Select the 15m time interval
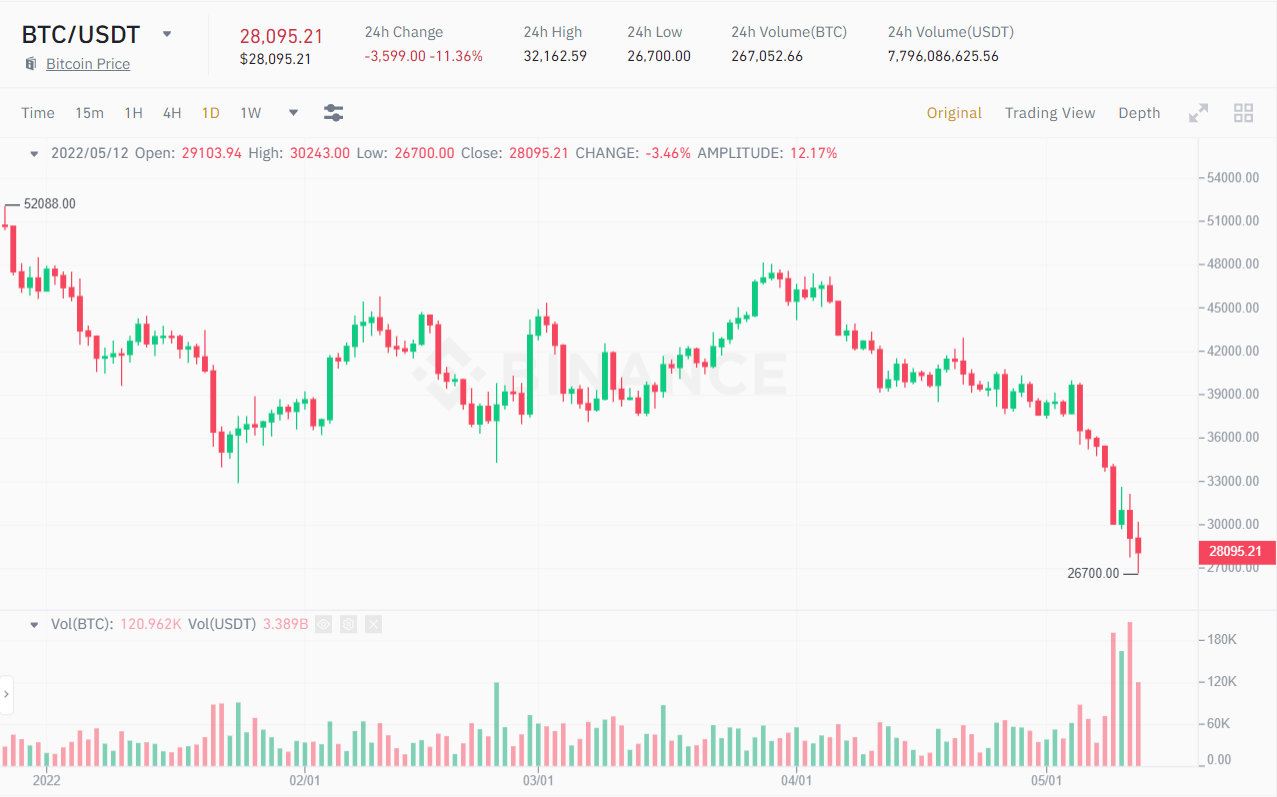1277x797 pixels. pyautogui.click(x=89, y=113)
